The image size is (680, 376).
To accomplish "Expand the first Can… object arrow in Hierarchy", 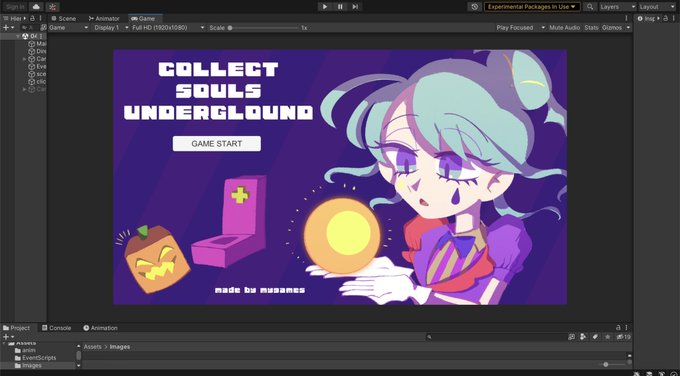I will (x=25, y=59).
